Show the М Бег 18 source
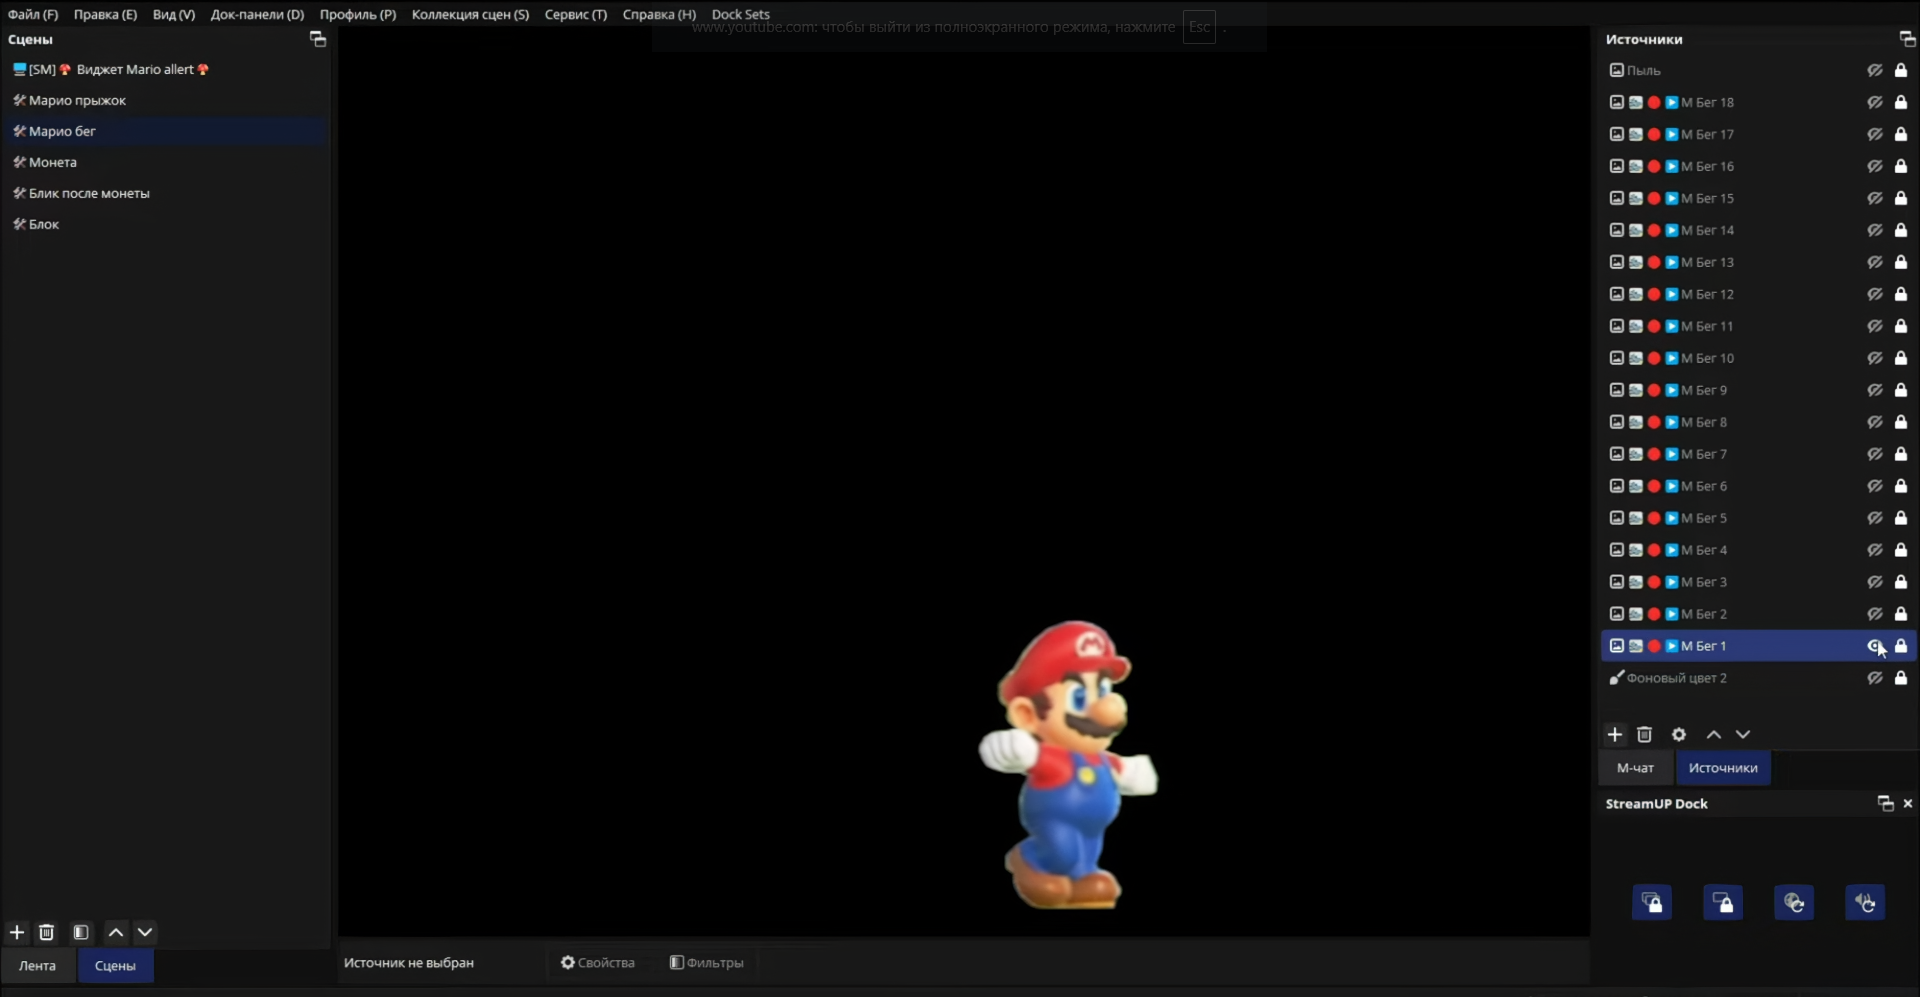This screenshot has height=997, width=1920. 1875,102
